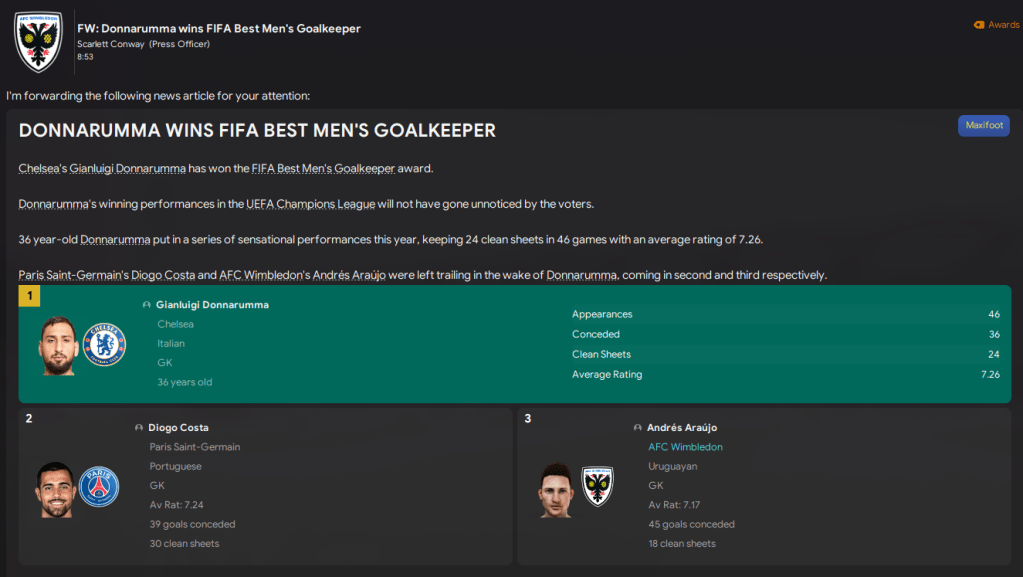Open the Chelsea link in article text

[38, 168]
